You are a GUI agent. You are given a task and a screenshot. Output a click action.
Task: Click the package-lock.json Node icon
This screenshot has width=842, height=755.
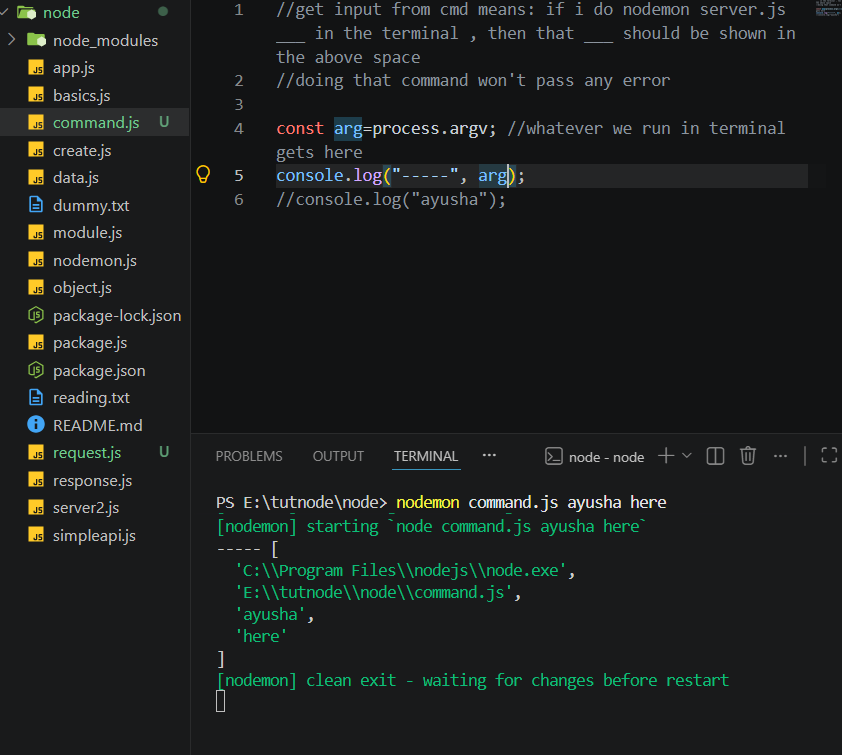(36, 315)
